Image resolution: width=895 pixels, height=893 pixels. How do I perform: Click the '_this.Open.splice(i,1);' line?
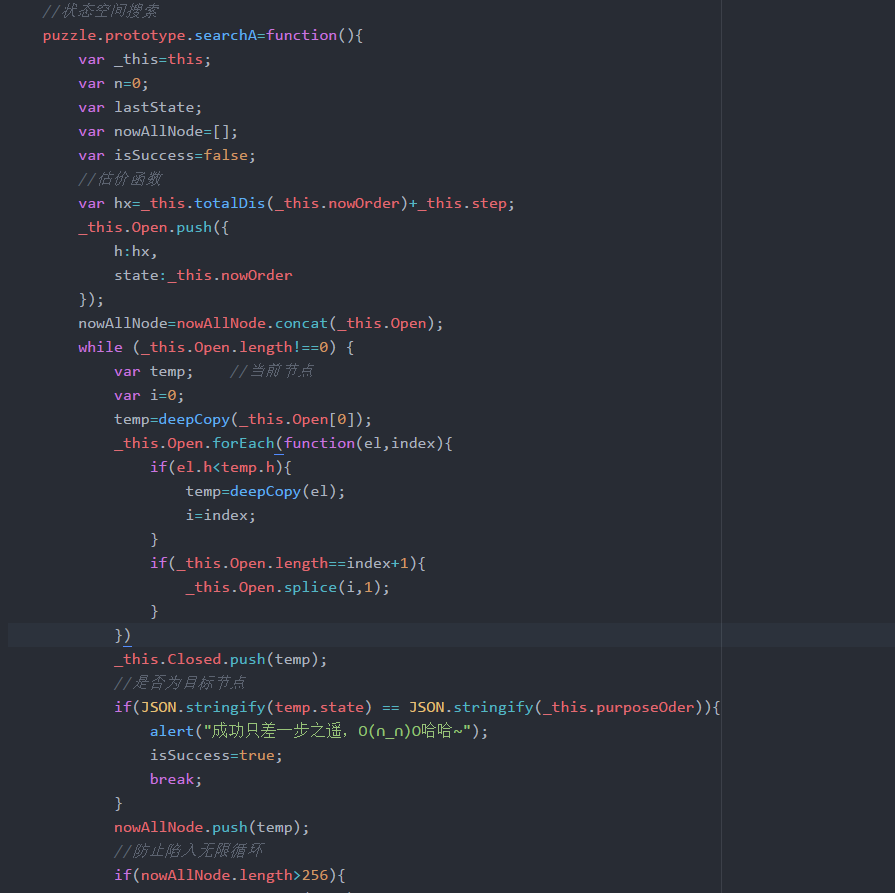click(288, 587)
